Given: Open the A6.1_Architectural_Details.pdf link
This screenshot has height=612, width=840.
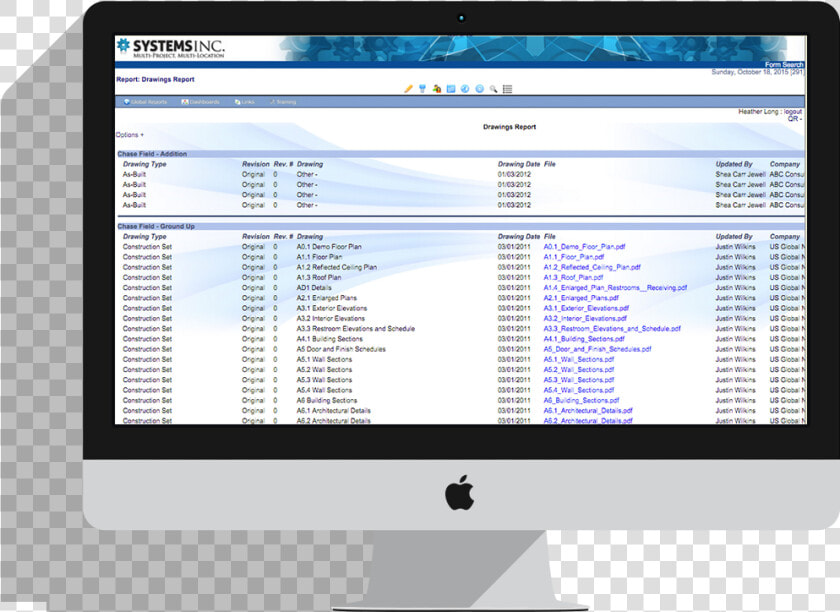Looking at the screenshot, I should tap(588, 411).
